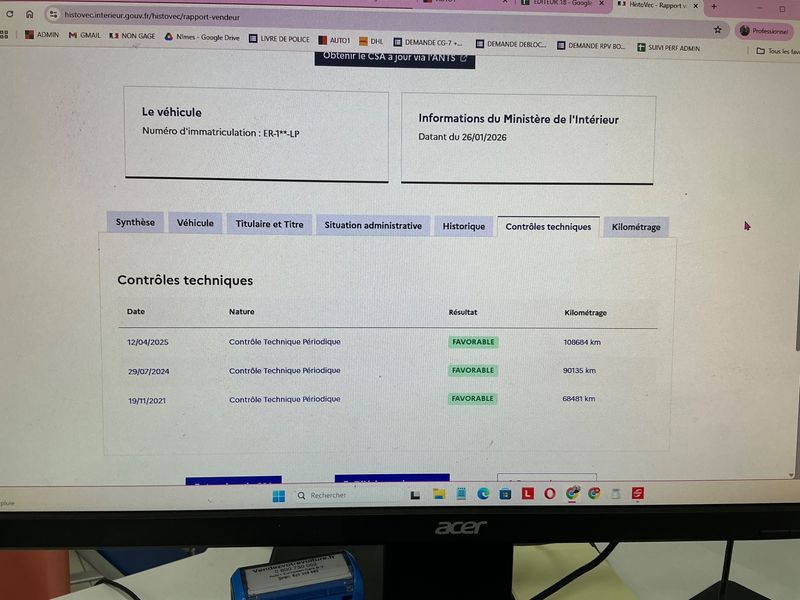Open Microsoft Edge from the taskbar
This screenshot has width=800, height=600.
(x=483, y=493)
